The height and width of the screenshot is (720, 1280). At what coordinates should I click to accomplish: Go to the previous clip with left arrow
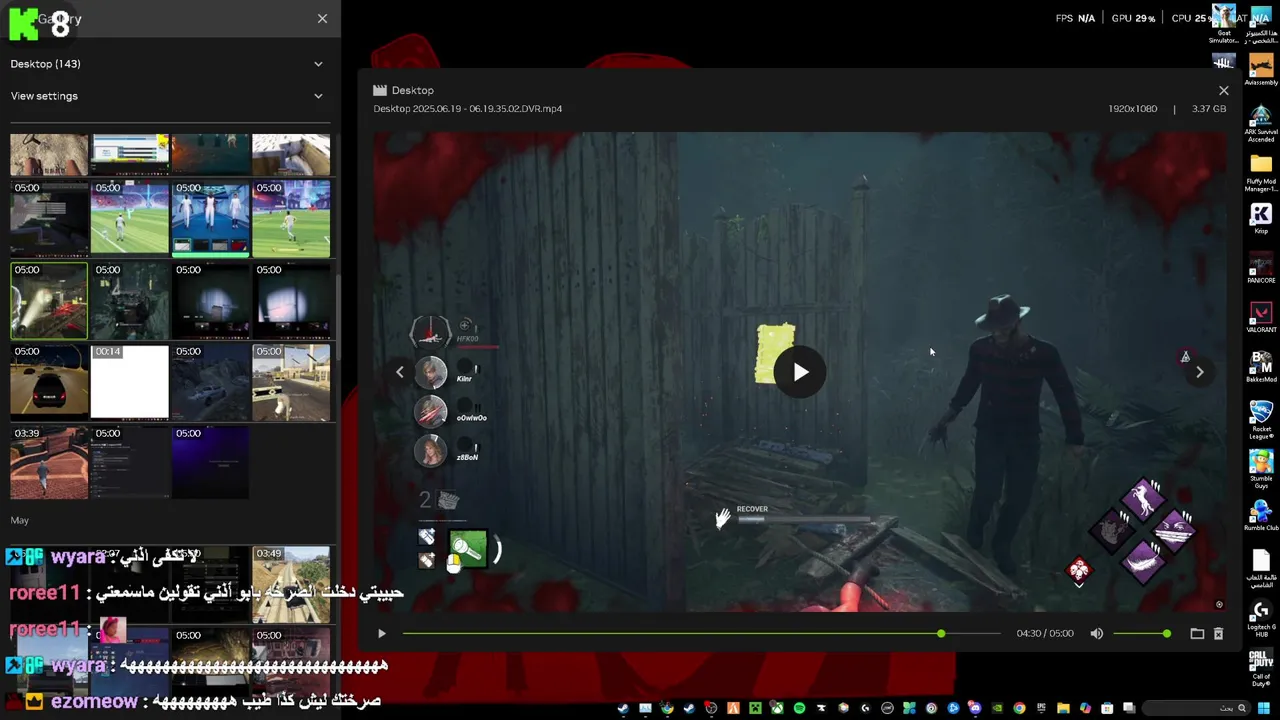coord(399,372)
